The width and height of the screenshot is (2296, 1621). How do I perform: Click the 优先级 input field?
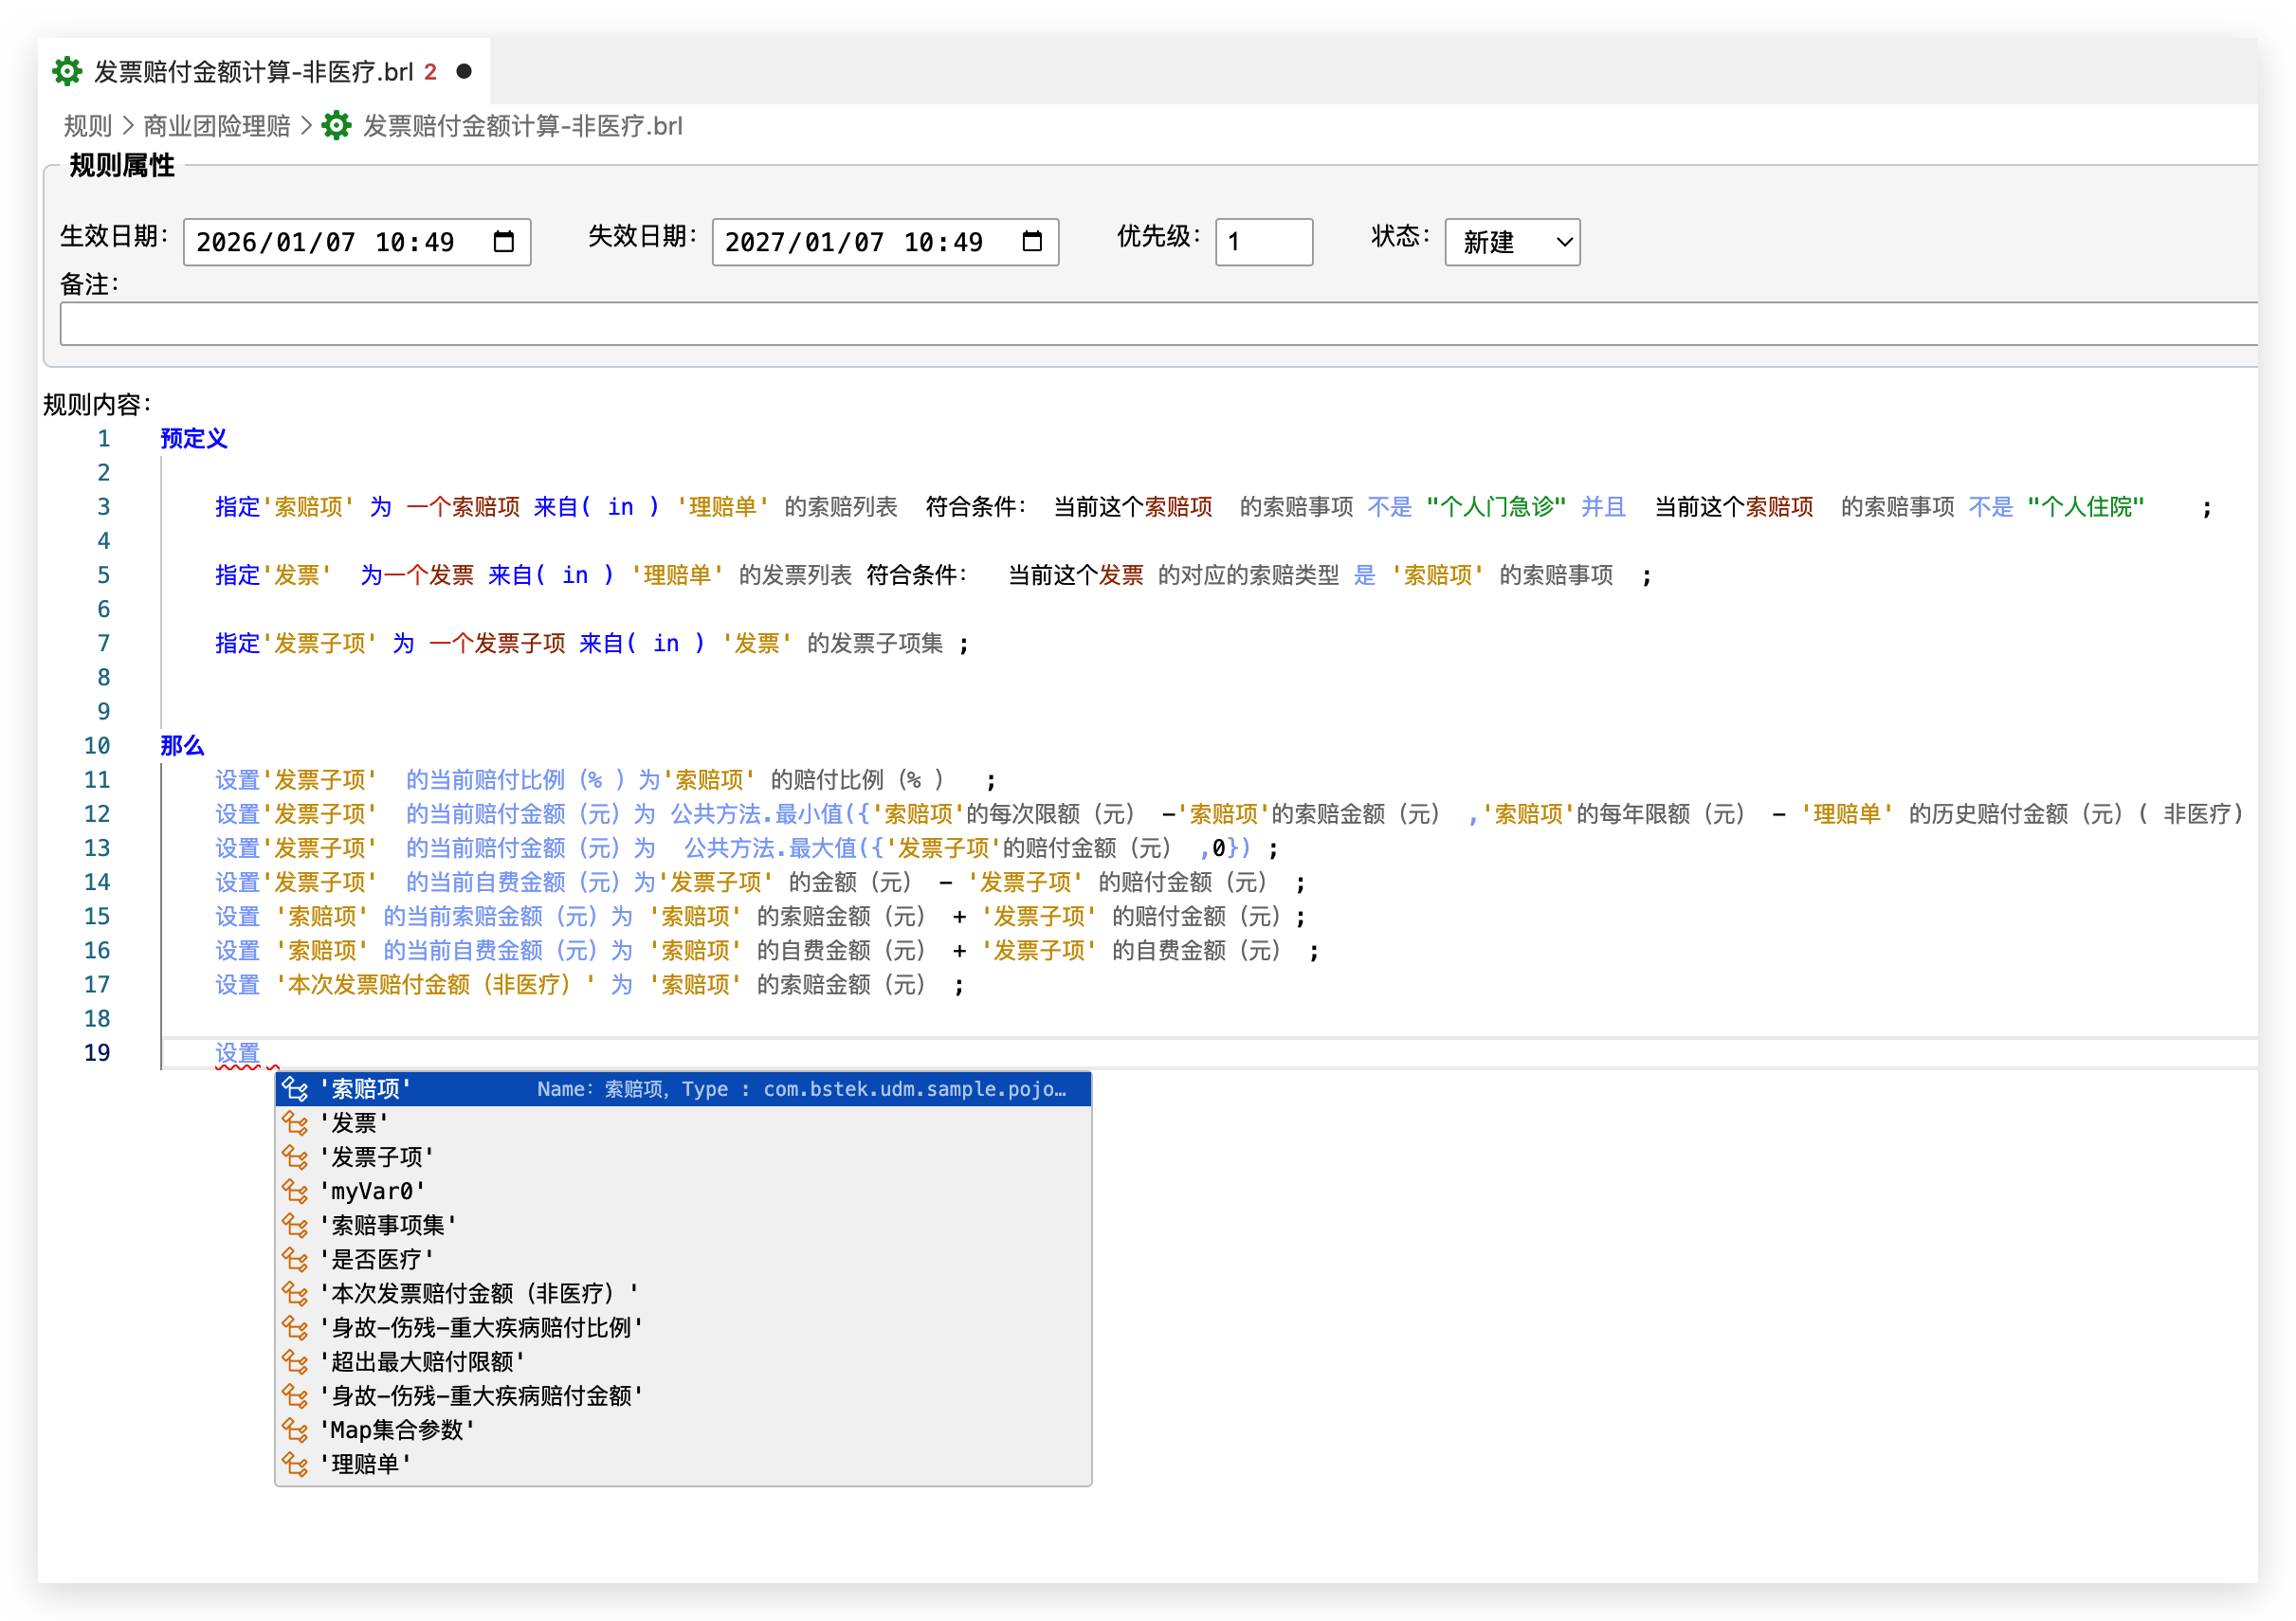click(x=1263, y=242)
